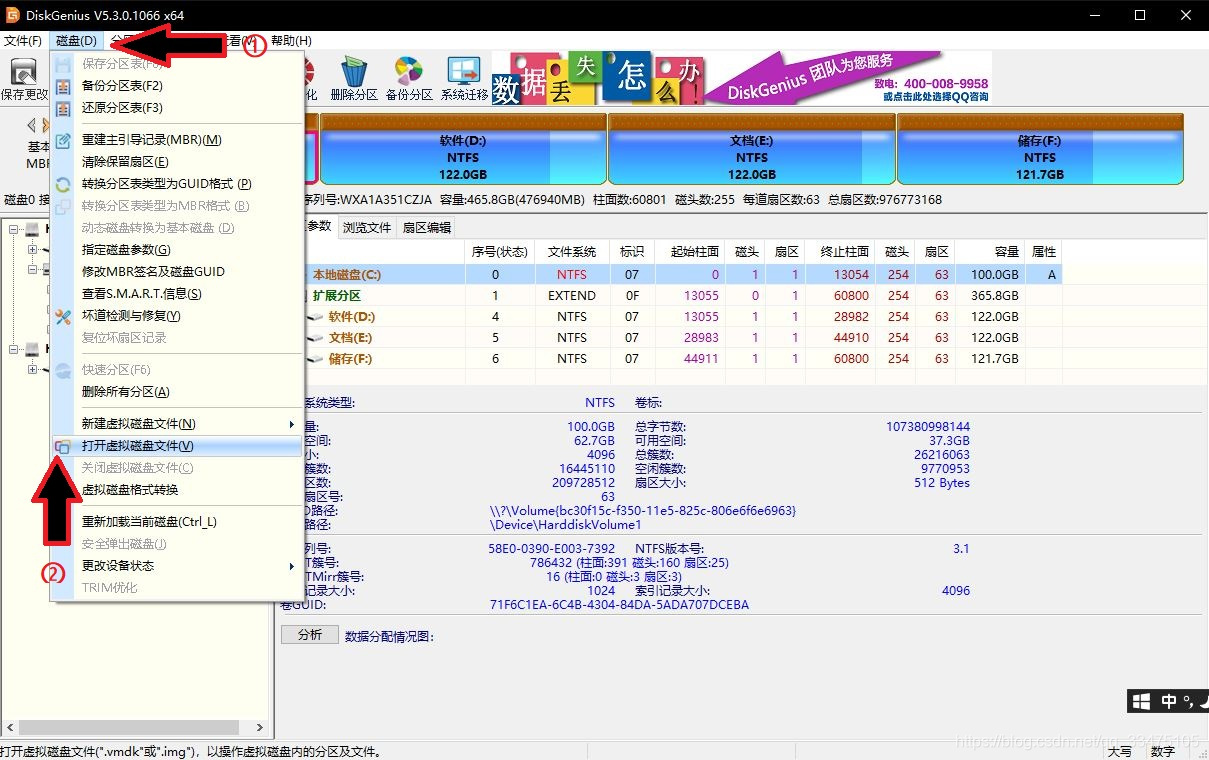Switch to the 浏览文件 tab

coord(367,227)
